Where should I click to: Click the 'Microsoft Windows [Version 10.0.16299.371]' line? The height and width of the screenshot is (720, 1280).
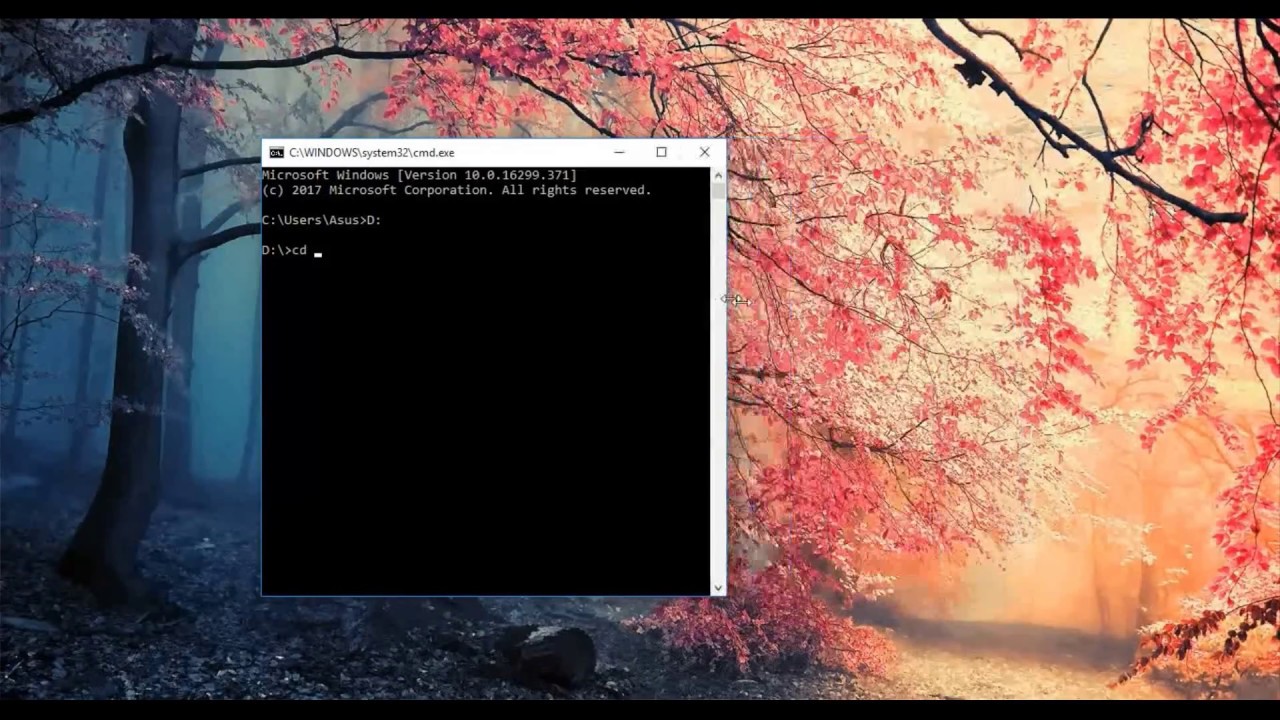pos(420,175)
